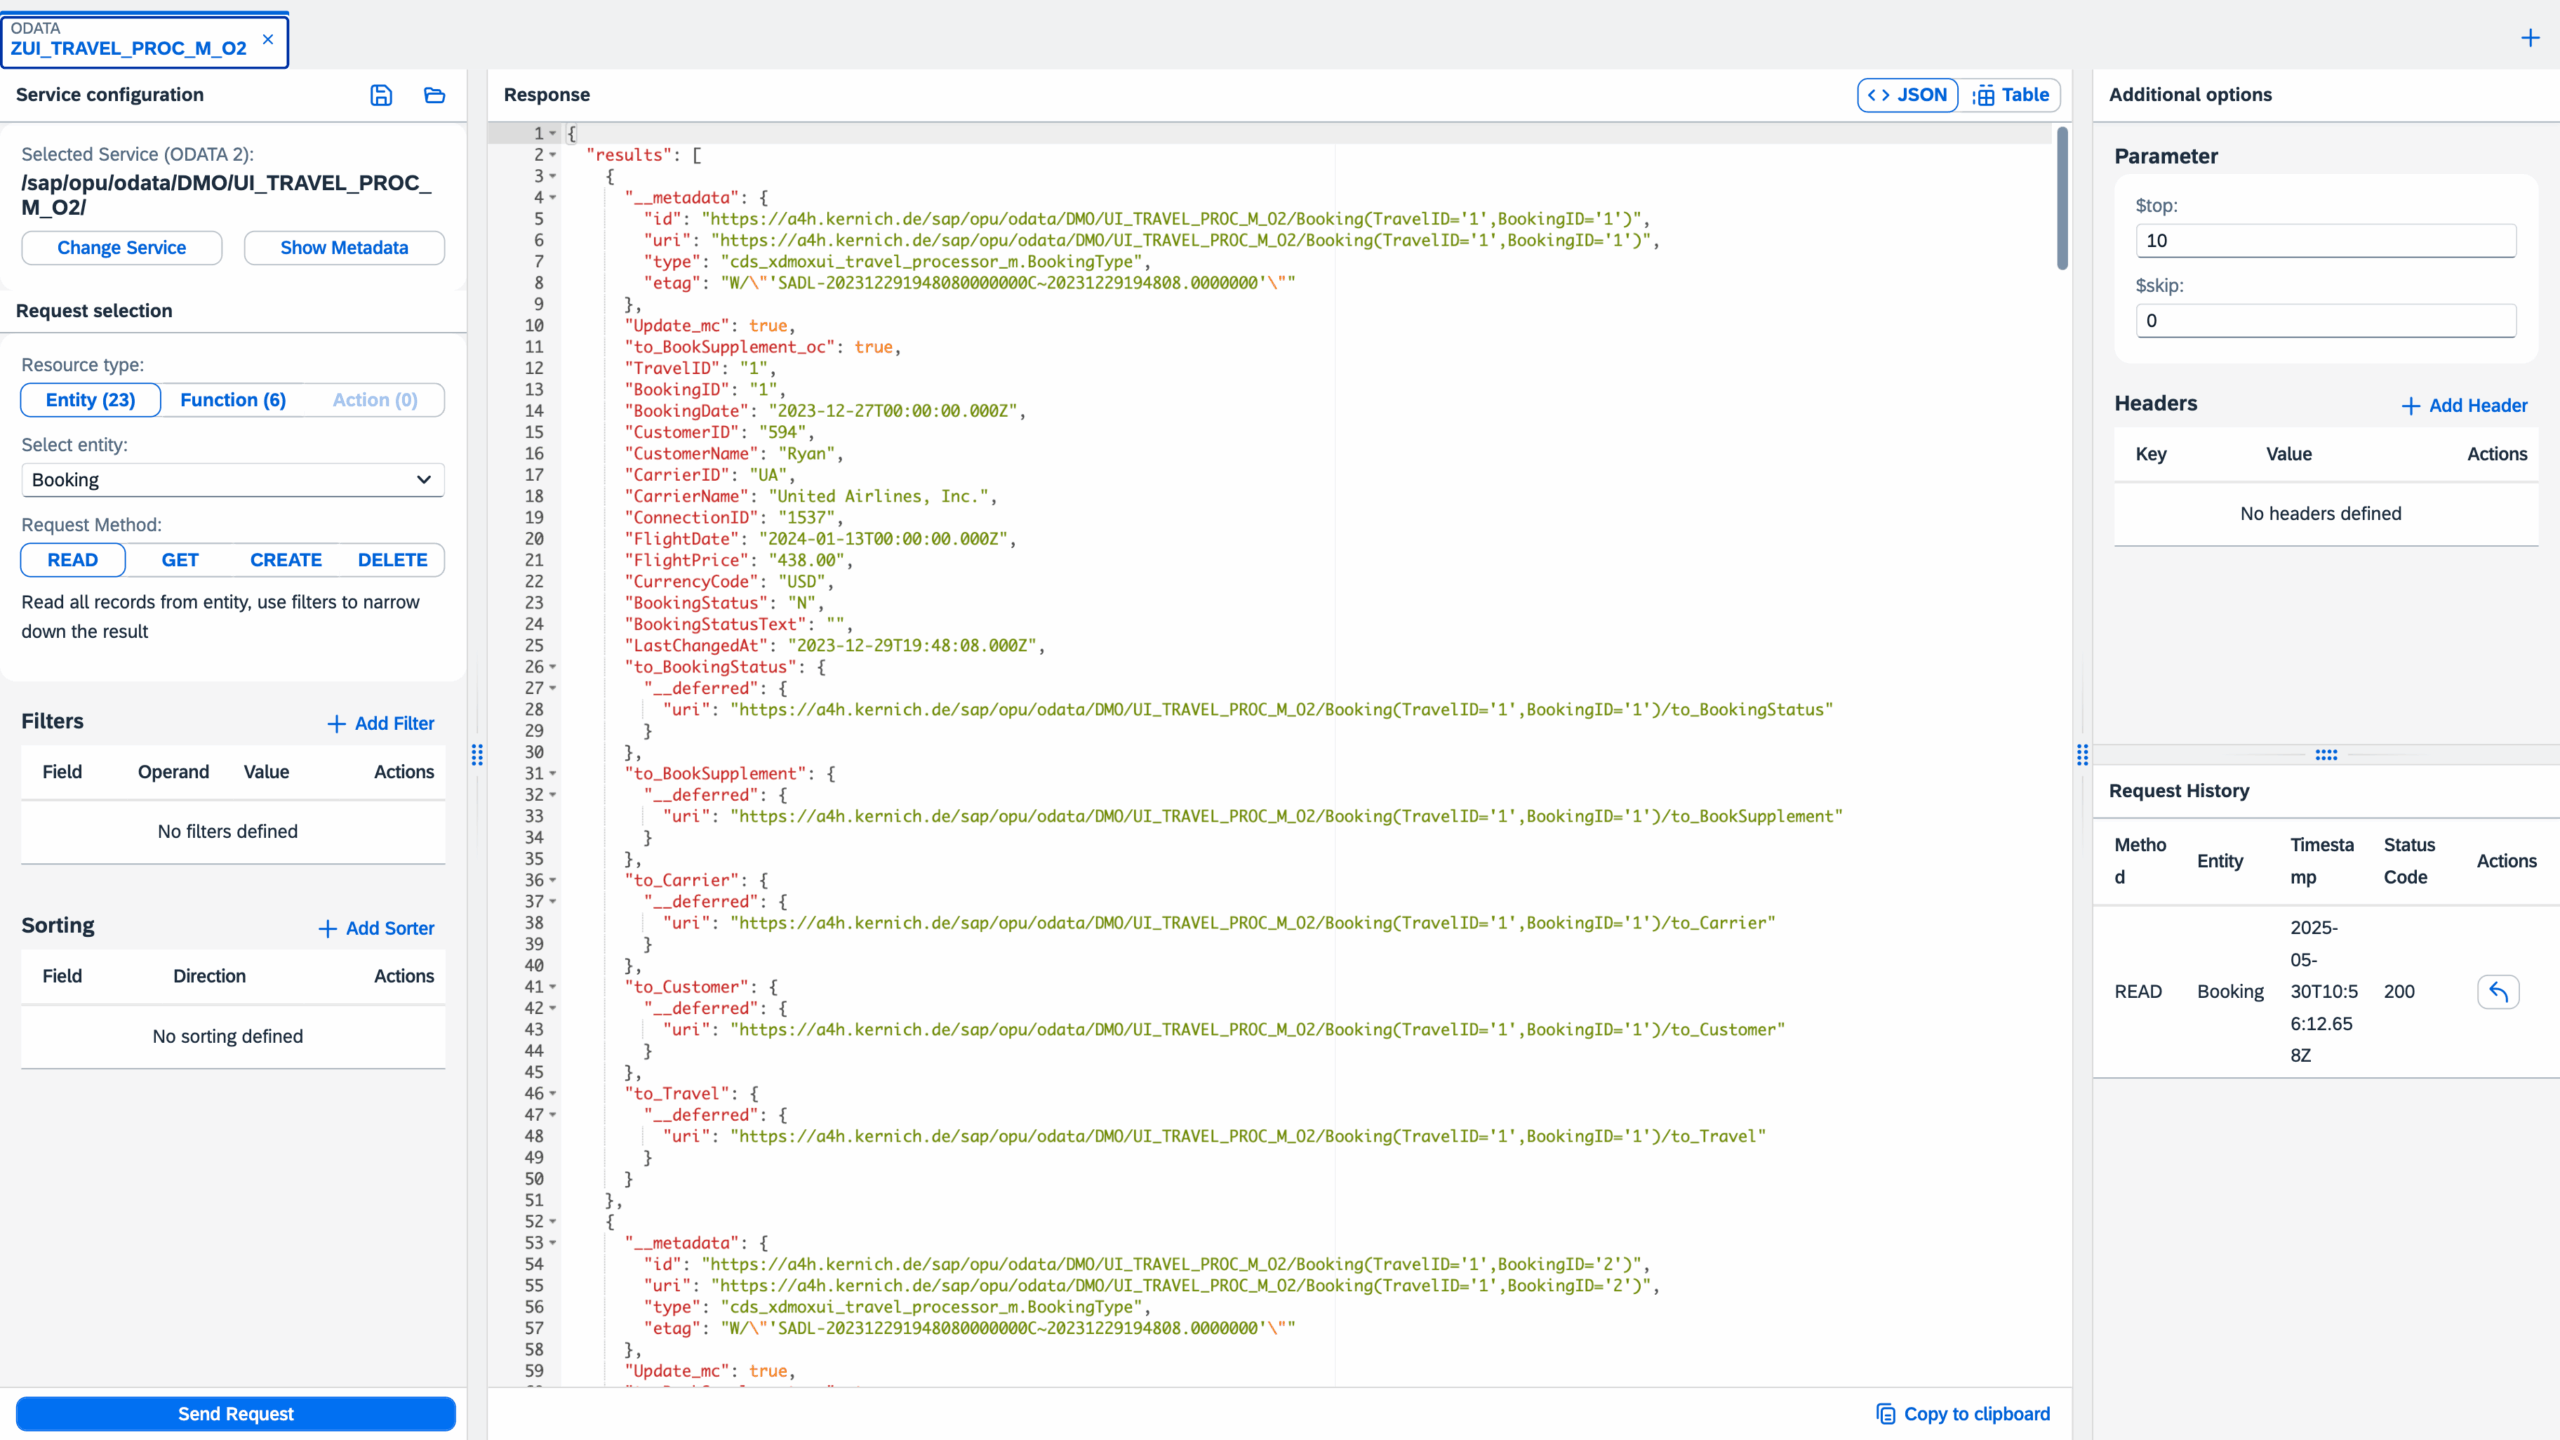Open the Booking entity dropdown
This screenshot has width=2560, height=1440.
(x=232, y=480)
